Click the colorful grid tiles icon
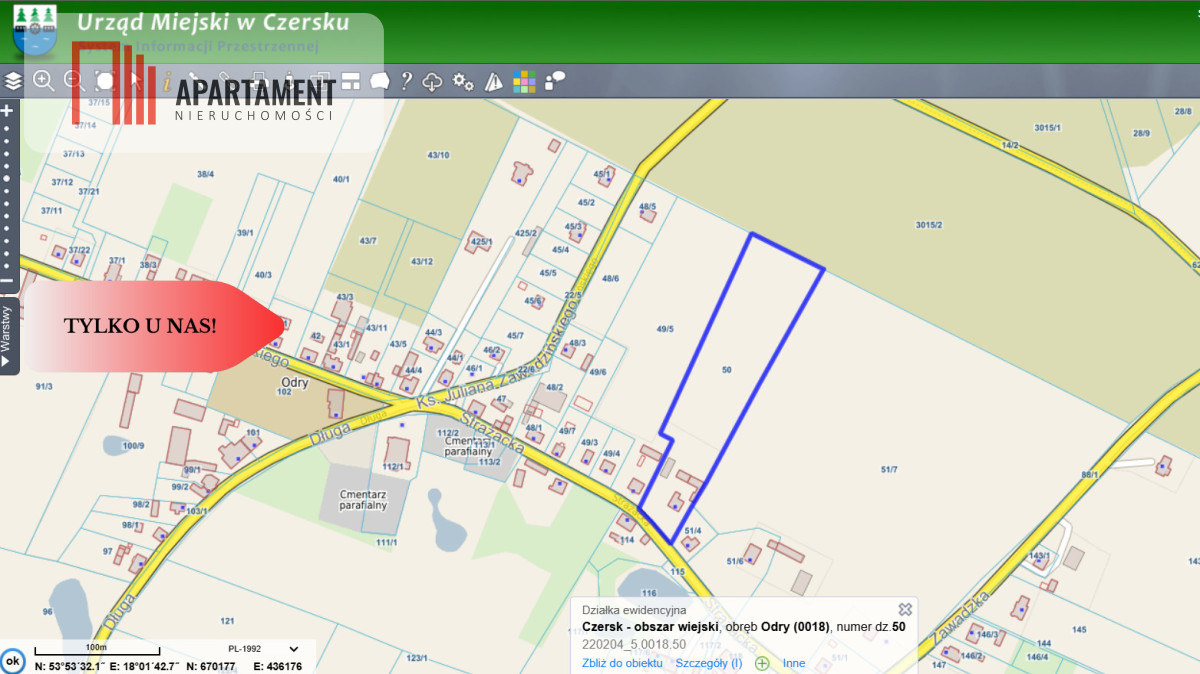The image size is (1200, 674). pyautogui.click(x=524, y=81)
